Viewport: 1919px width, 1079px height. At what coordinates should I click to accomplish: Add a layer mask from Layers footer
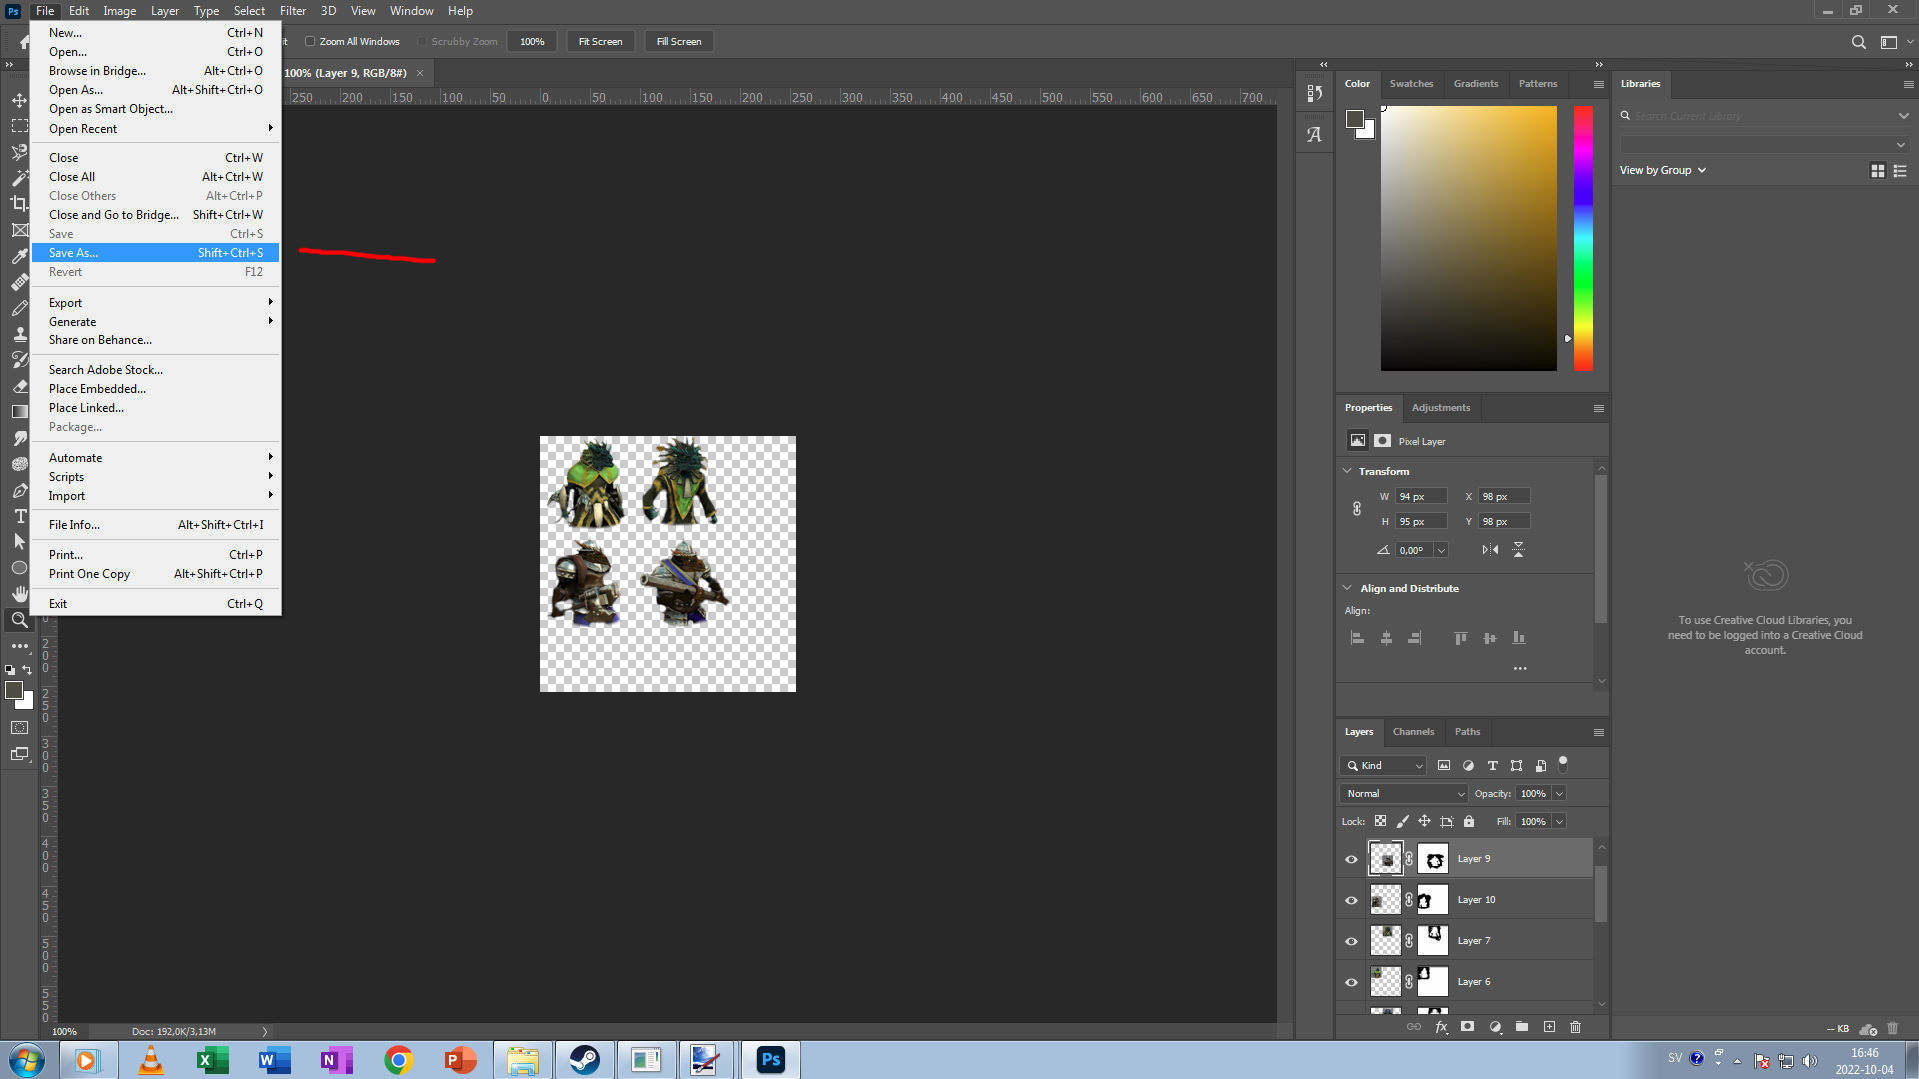click(1467, 1027)
